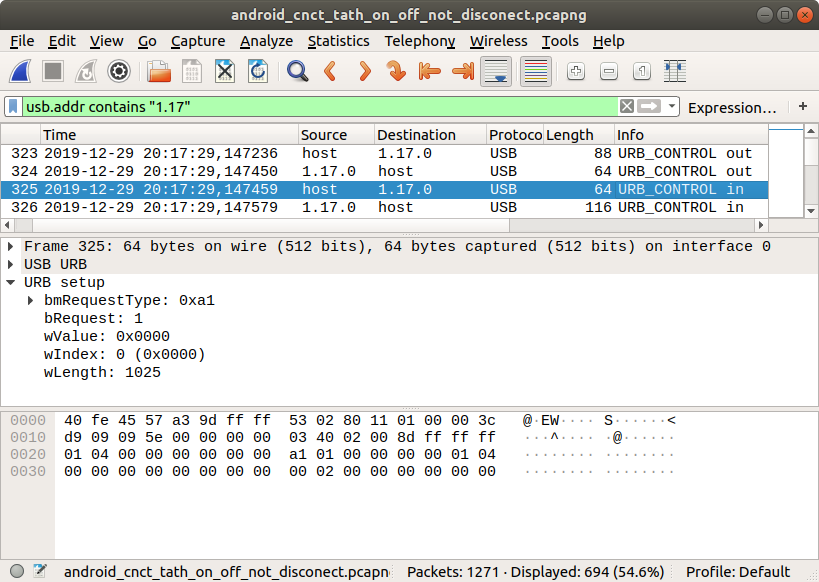Screen dimensions: 819x582
Task: Open the Go menu
Action: [x=147, y=41]
